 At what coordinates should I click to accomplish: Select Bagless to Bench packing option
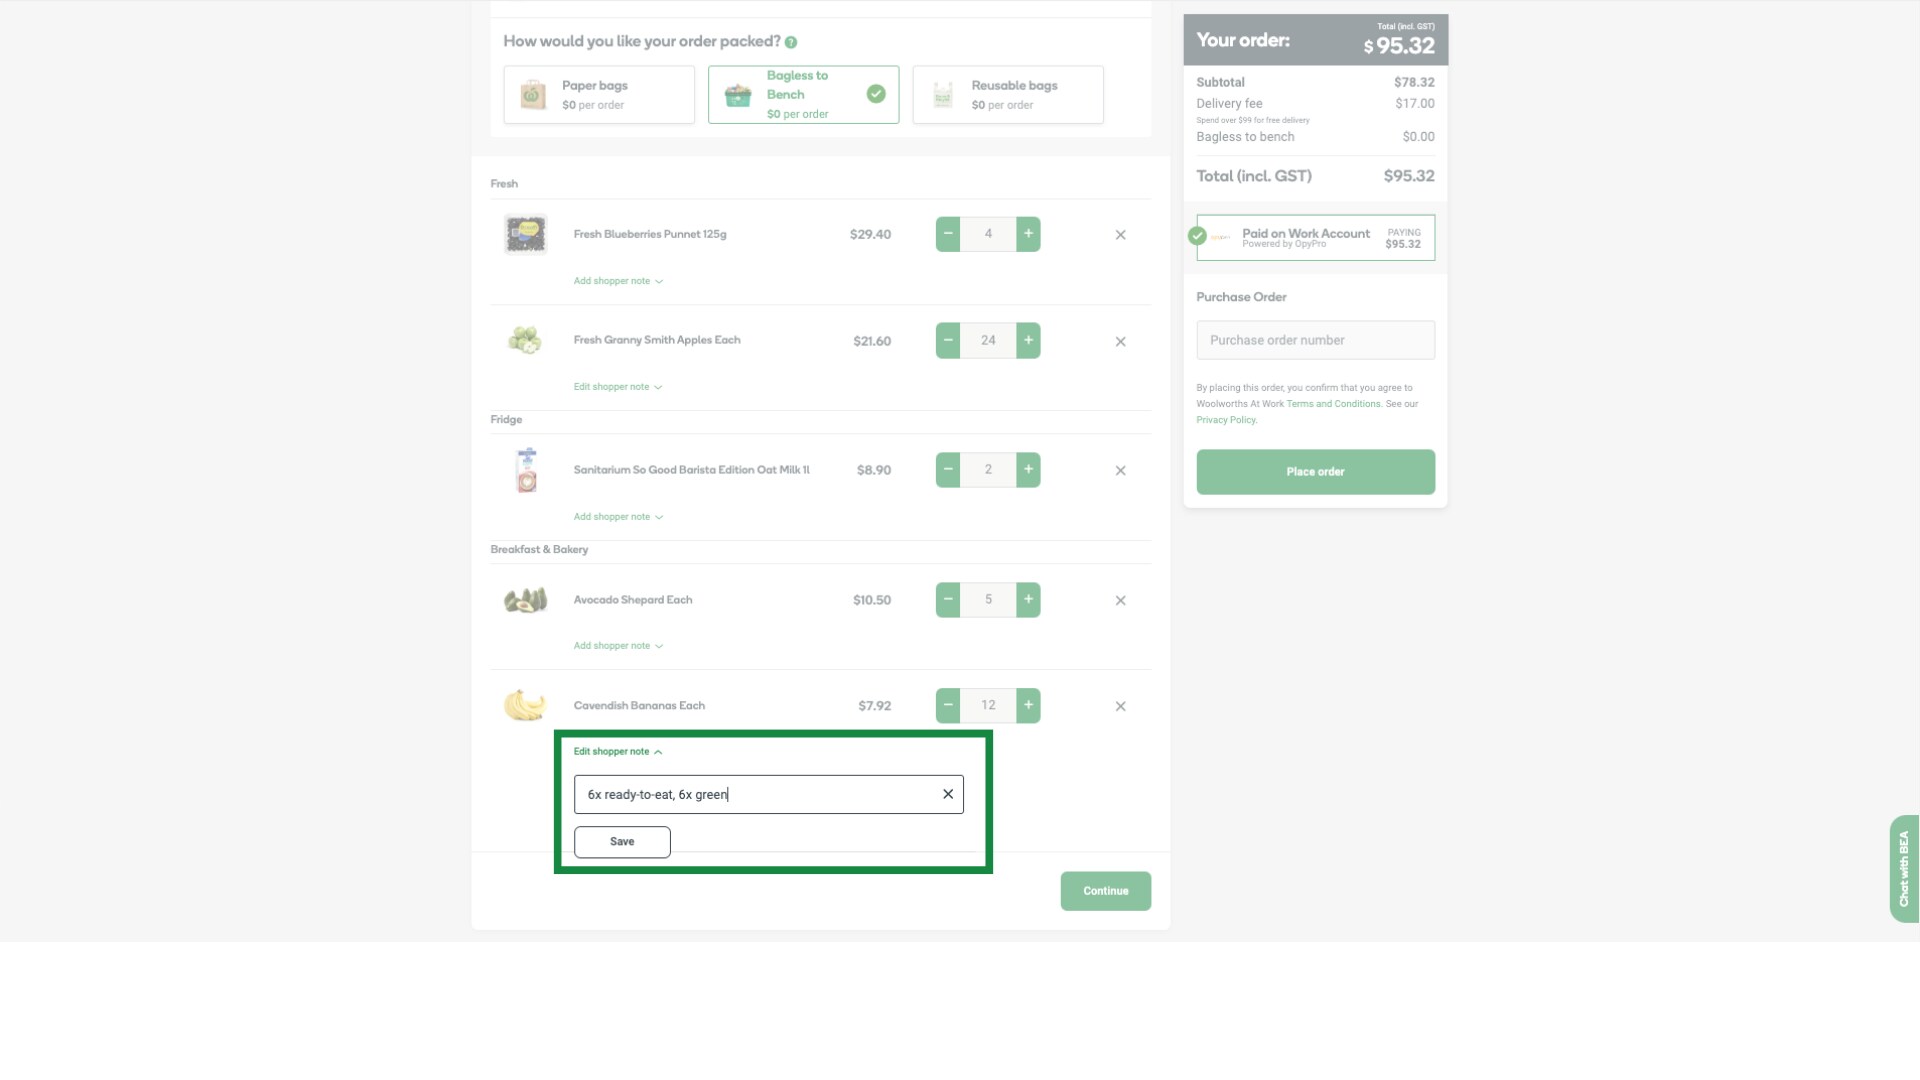[803, 95]
